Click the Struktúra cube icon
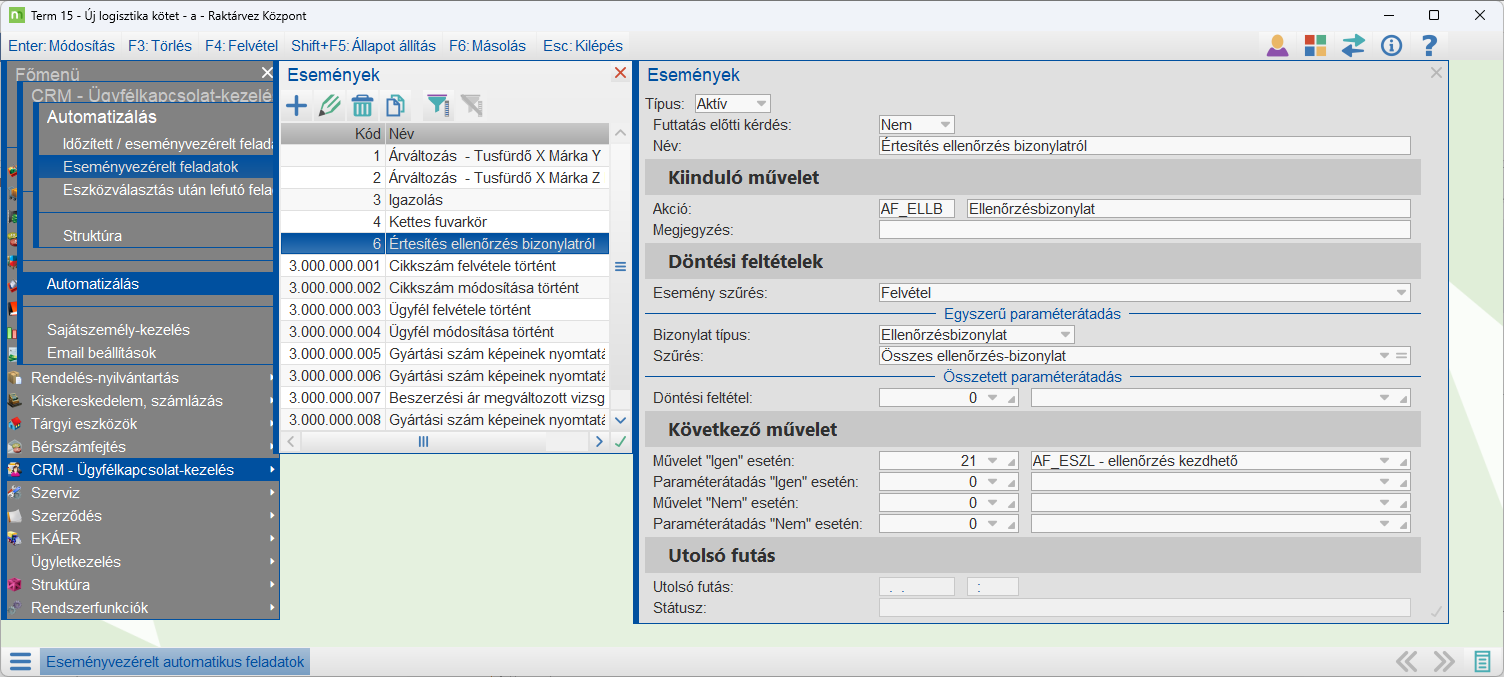The image size is (1504, 677). coord(15,585)
